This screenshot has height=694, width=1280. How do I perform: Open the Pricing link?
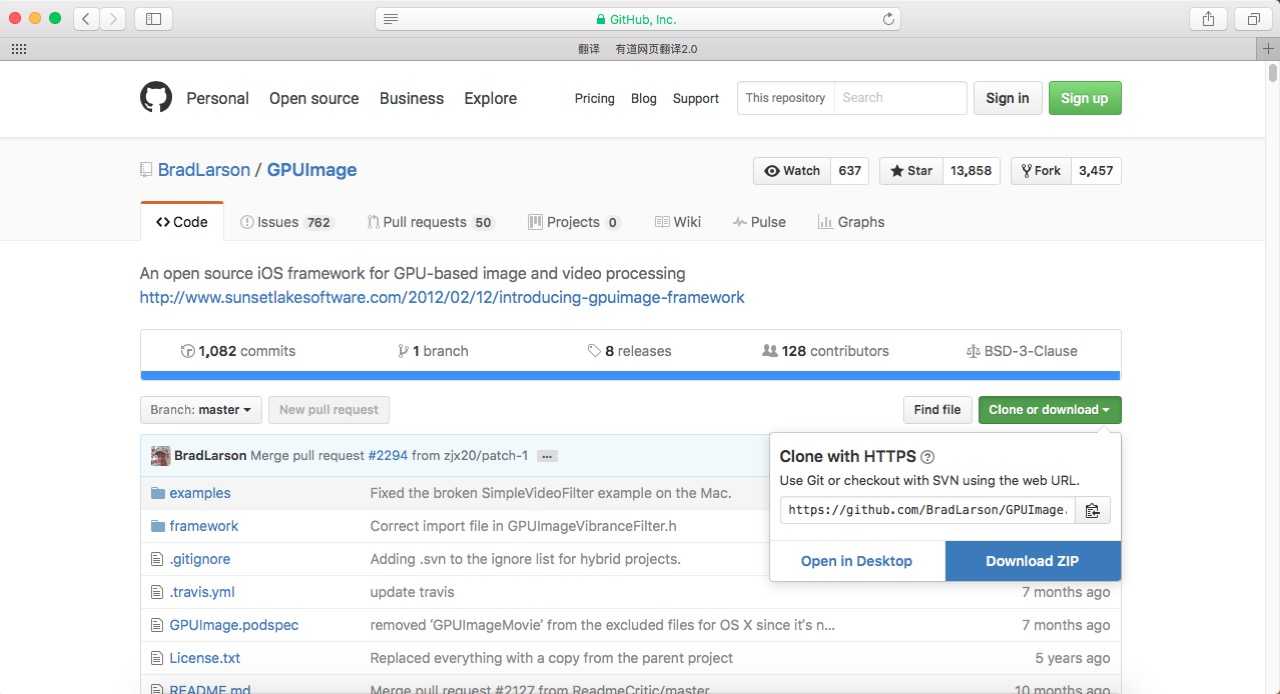click(594, 98)
